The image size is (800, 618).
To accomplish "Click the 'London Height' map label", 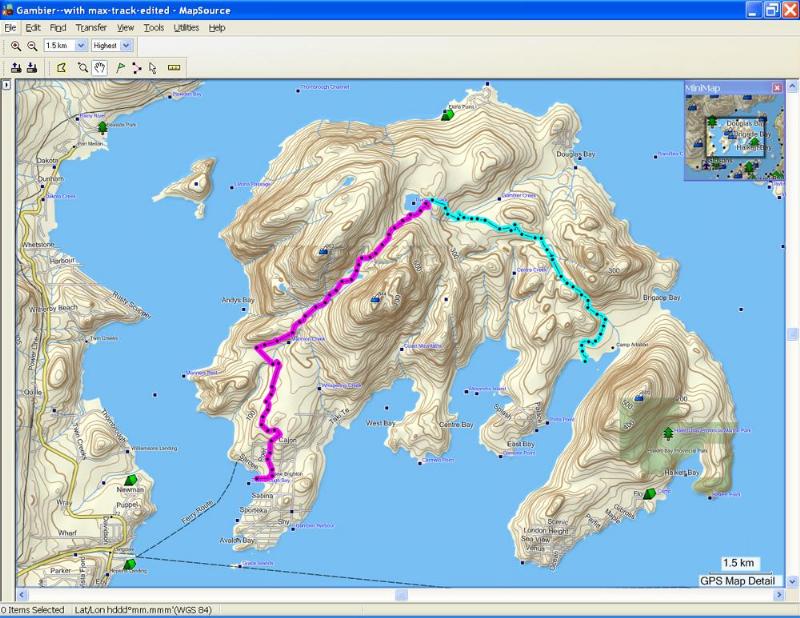I will [545, 531].
